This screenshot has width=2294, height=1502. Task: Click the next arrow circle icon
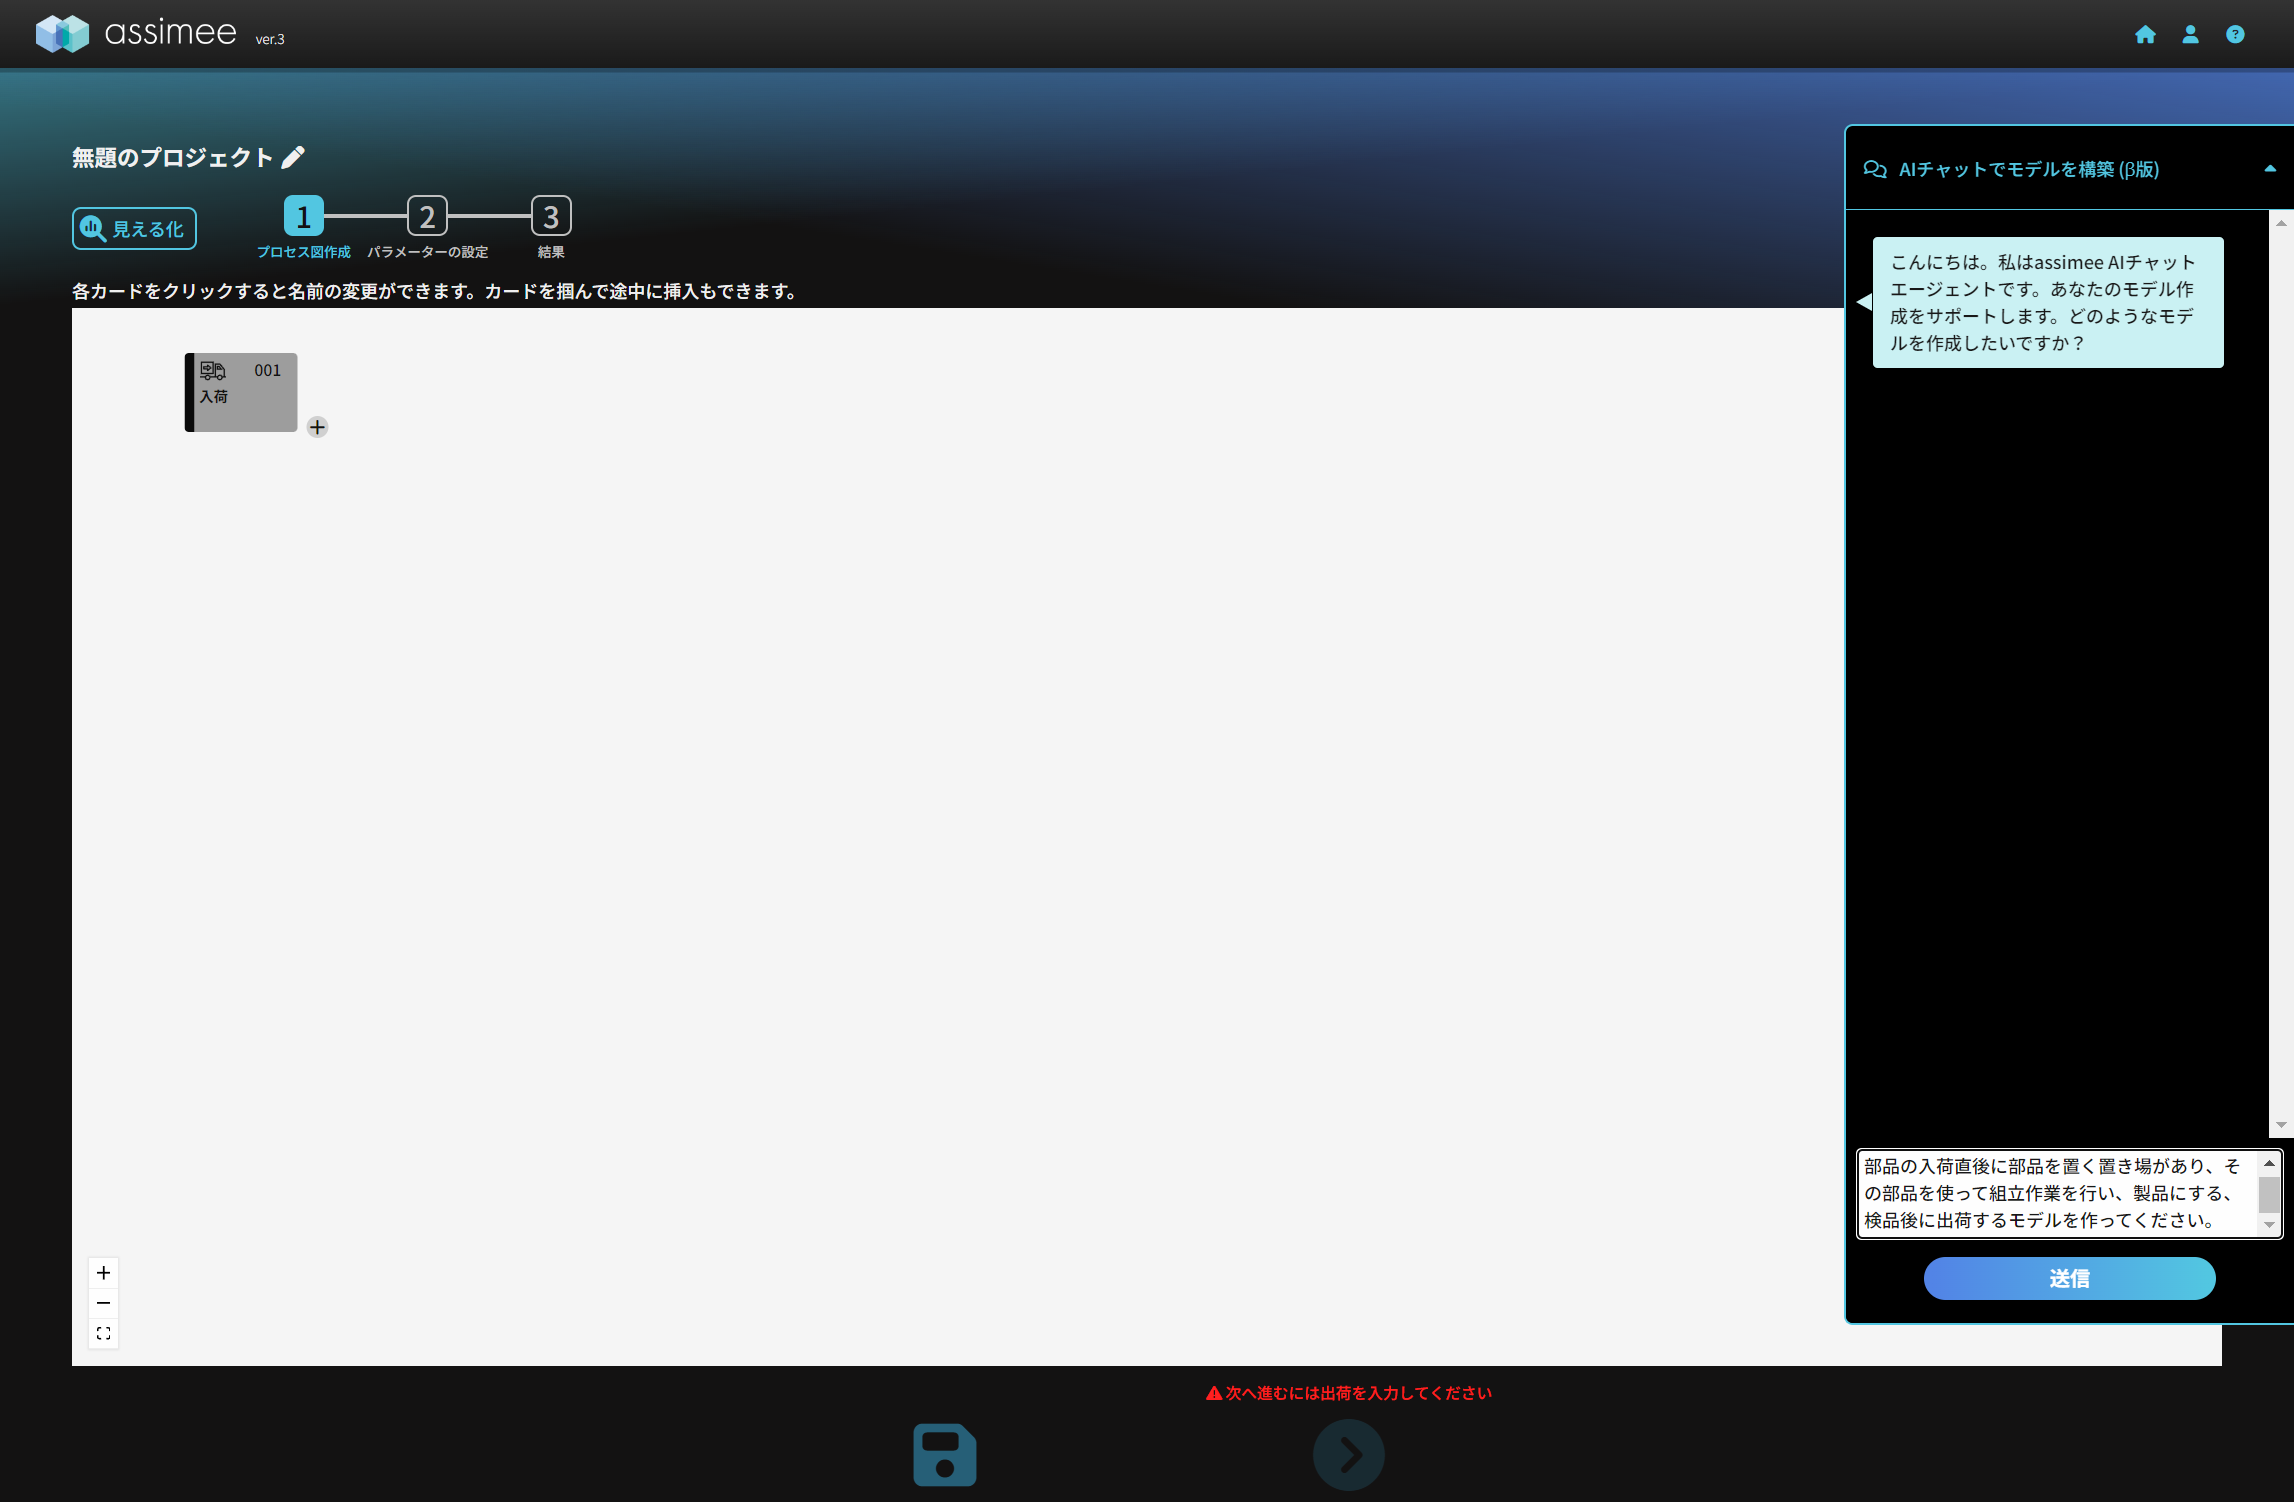[1348, 1454]
